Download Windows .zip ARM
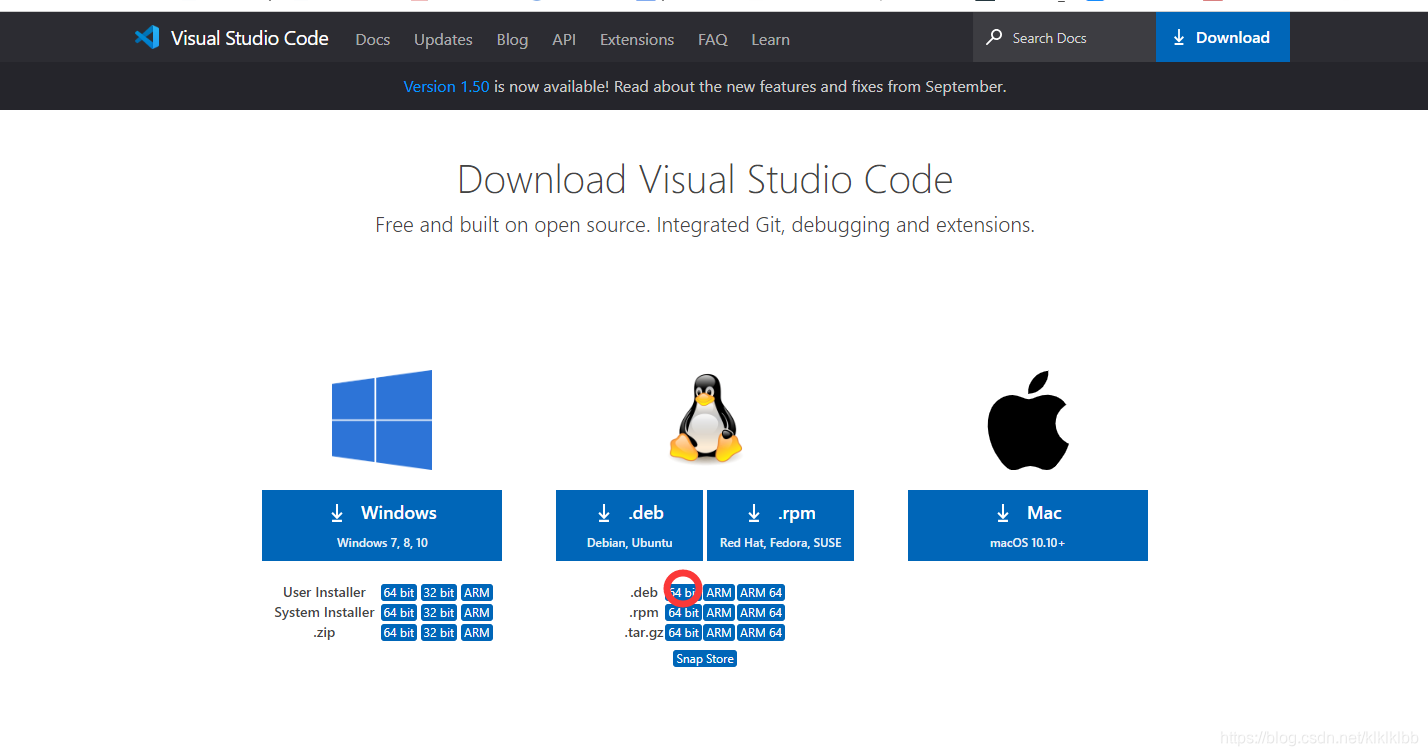Image resolution: width=1428 pixels, height=756 pixels. (477, 633)
